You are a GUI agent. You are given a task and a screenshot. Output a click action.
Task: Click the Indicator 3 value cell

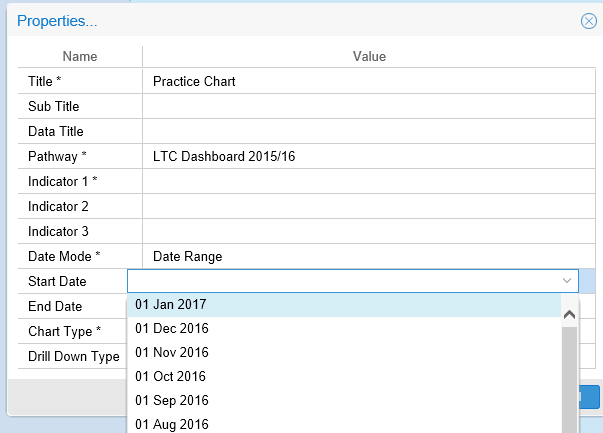pos(369,232)
